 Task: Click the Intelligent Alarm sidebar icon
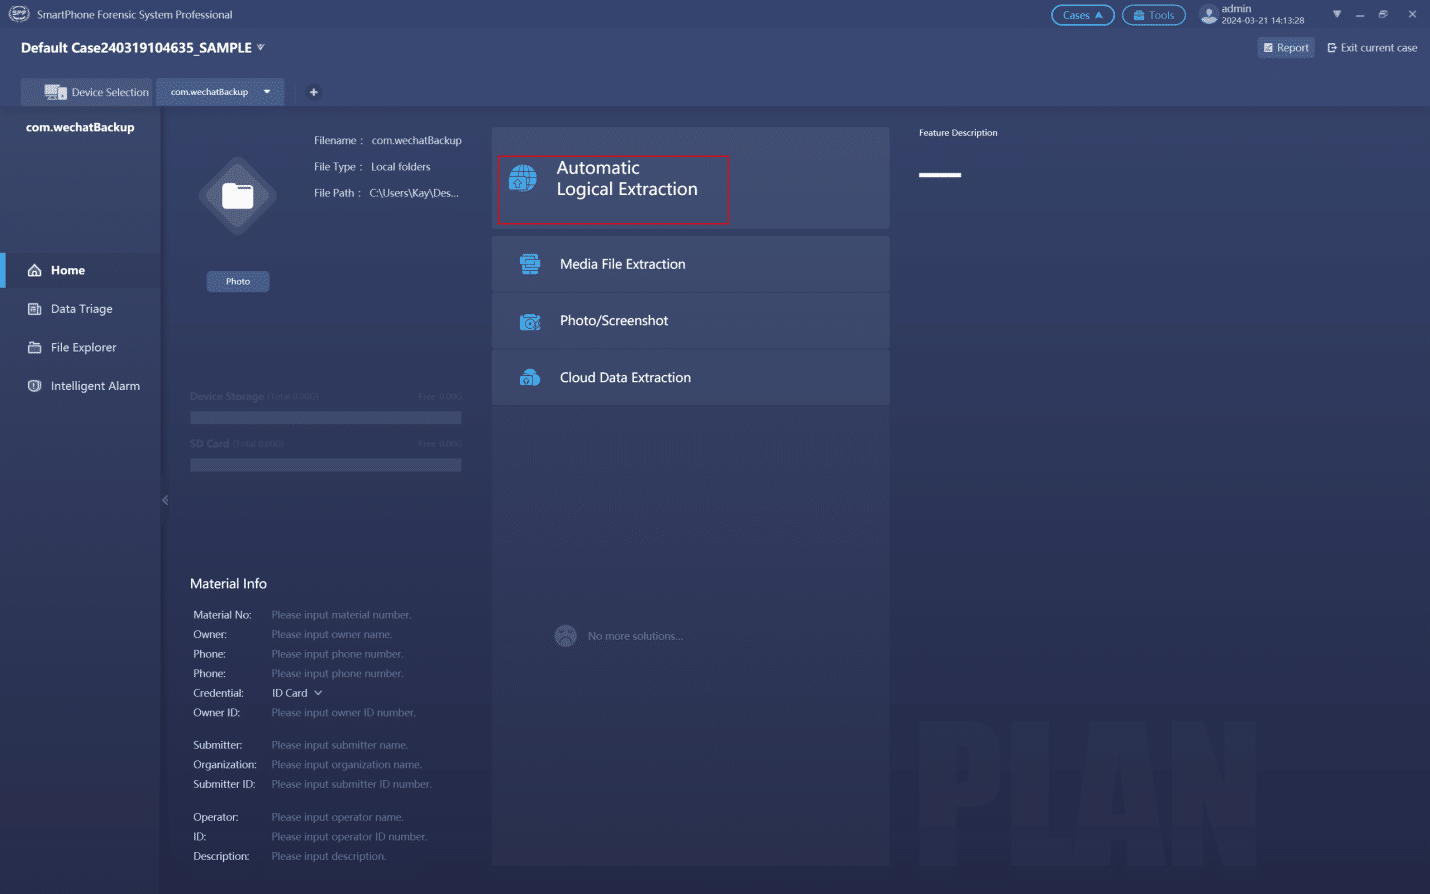coord(35,386)
